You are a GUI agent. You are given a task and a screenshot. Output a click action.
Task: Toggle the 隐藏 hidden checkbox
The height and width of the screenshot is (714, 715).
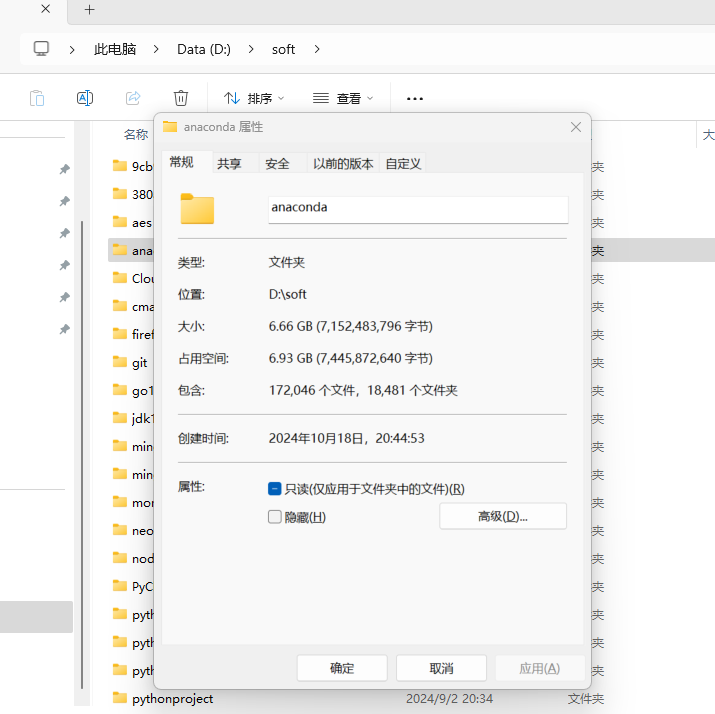pos(275,517)
